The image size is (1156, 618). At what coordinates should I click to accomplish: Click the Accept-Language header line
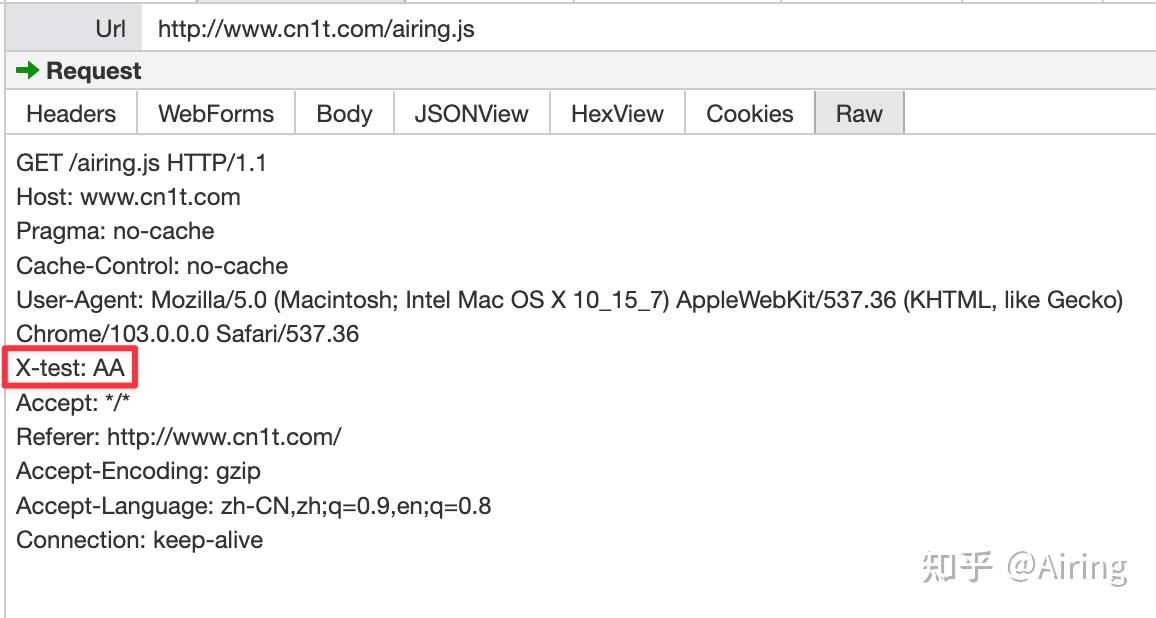253,506
